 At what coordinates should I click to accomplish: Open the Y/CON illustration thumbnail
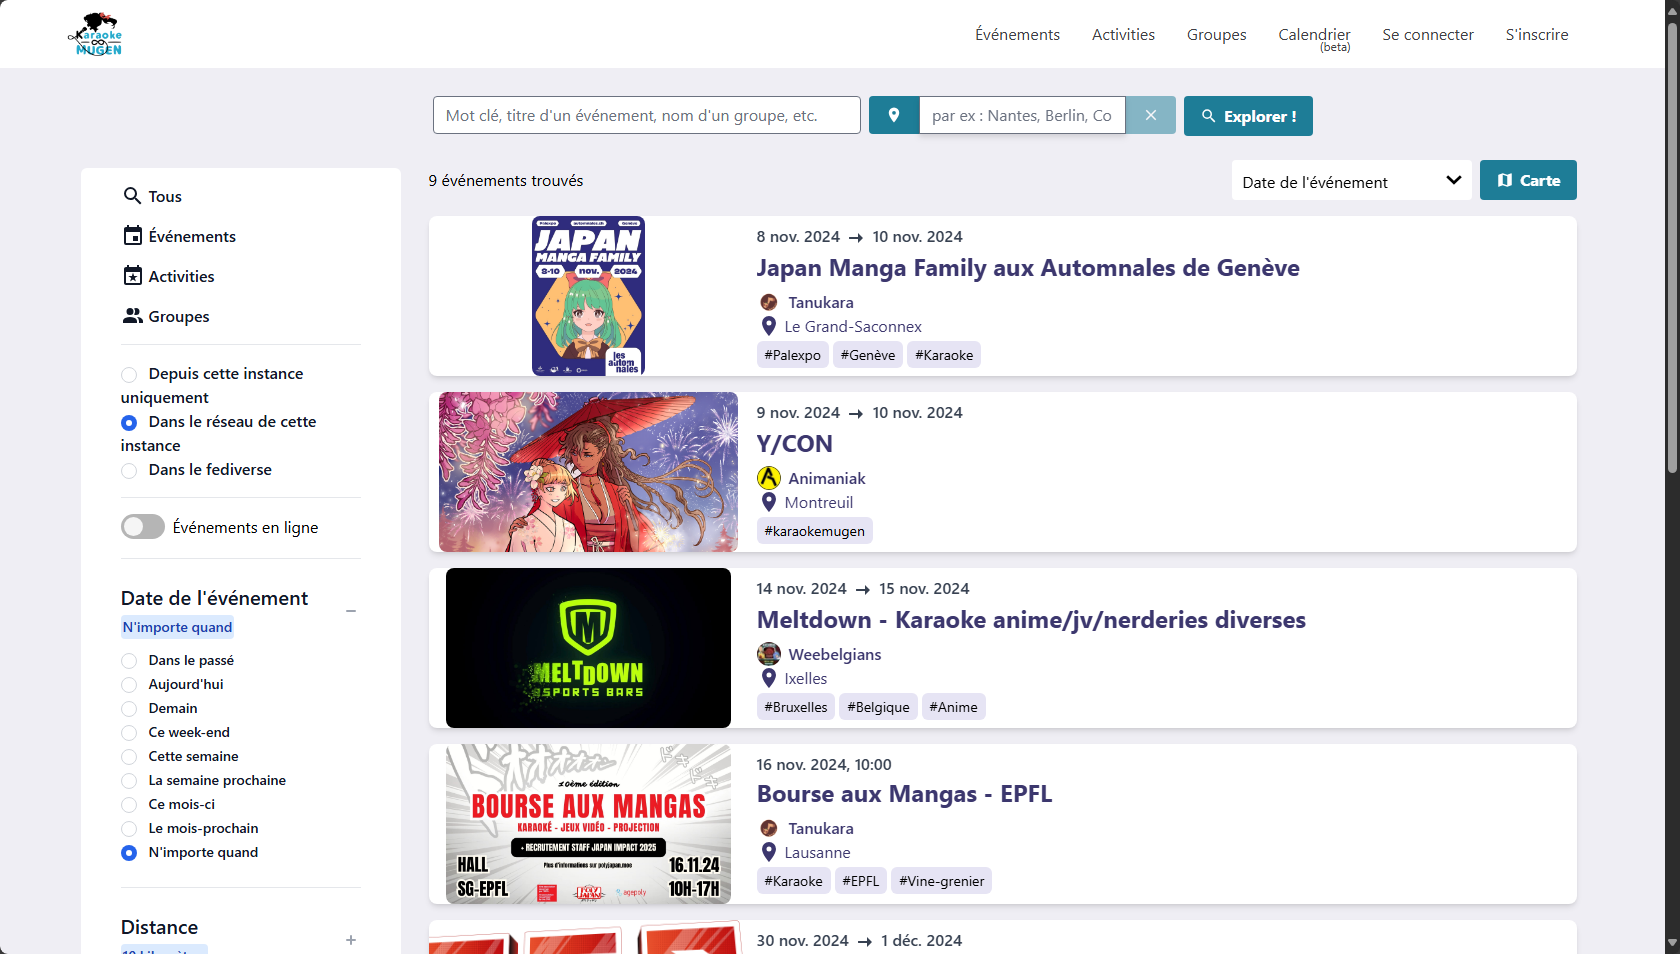click(588, 472)
